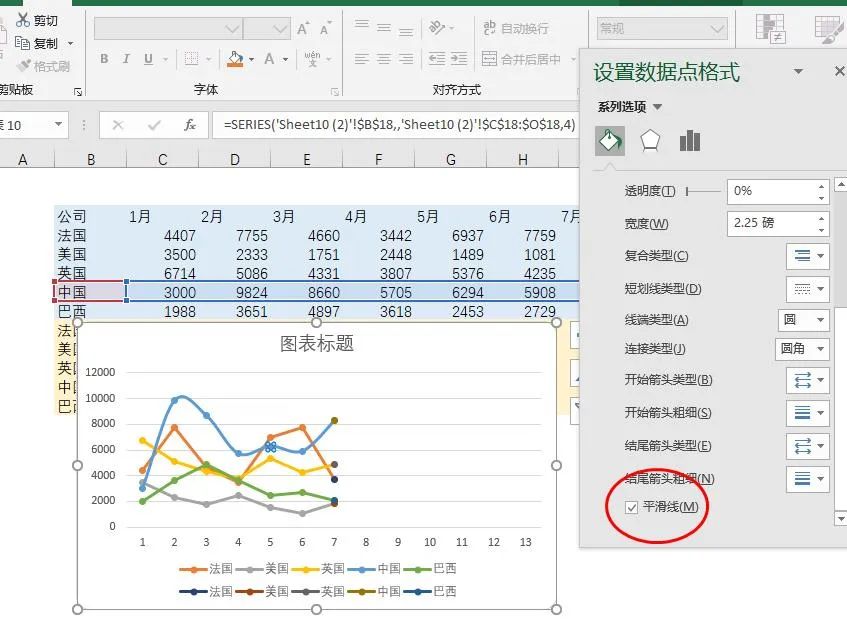
Task: Switch to the Effects pentagon tab
Action: click(x=650, y=140)
